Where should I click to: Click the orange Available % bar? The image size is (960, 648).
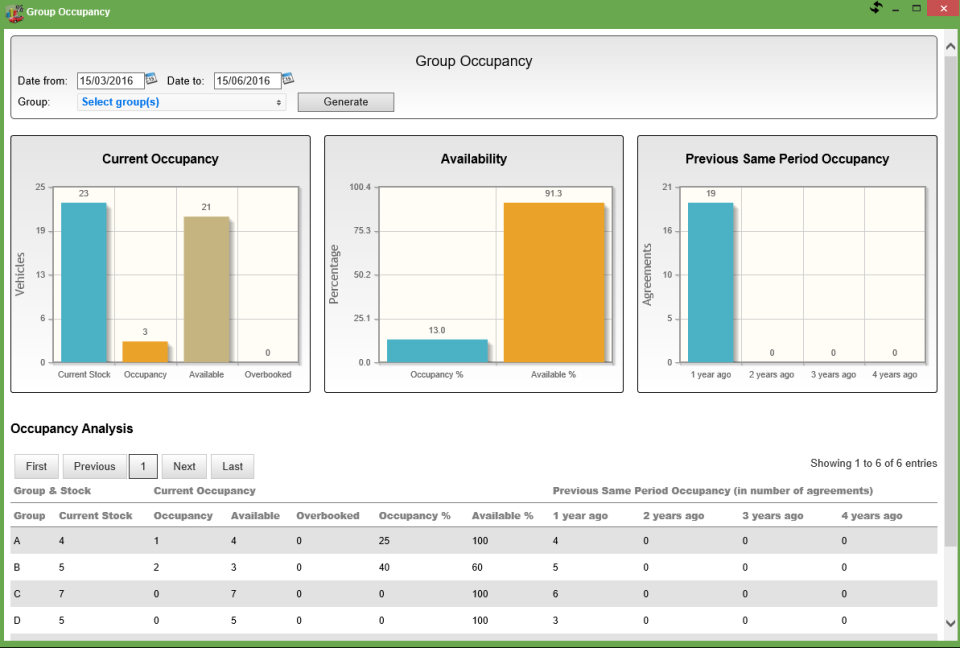554,282
